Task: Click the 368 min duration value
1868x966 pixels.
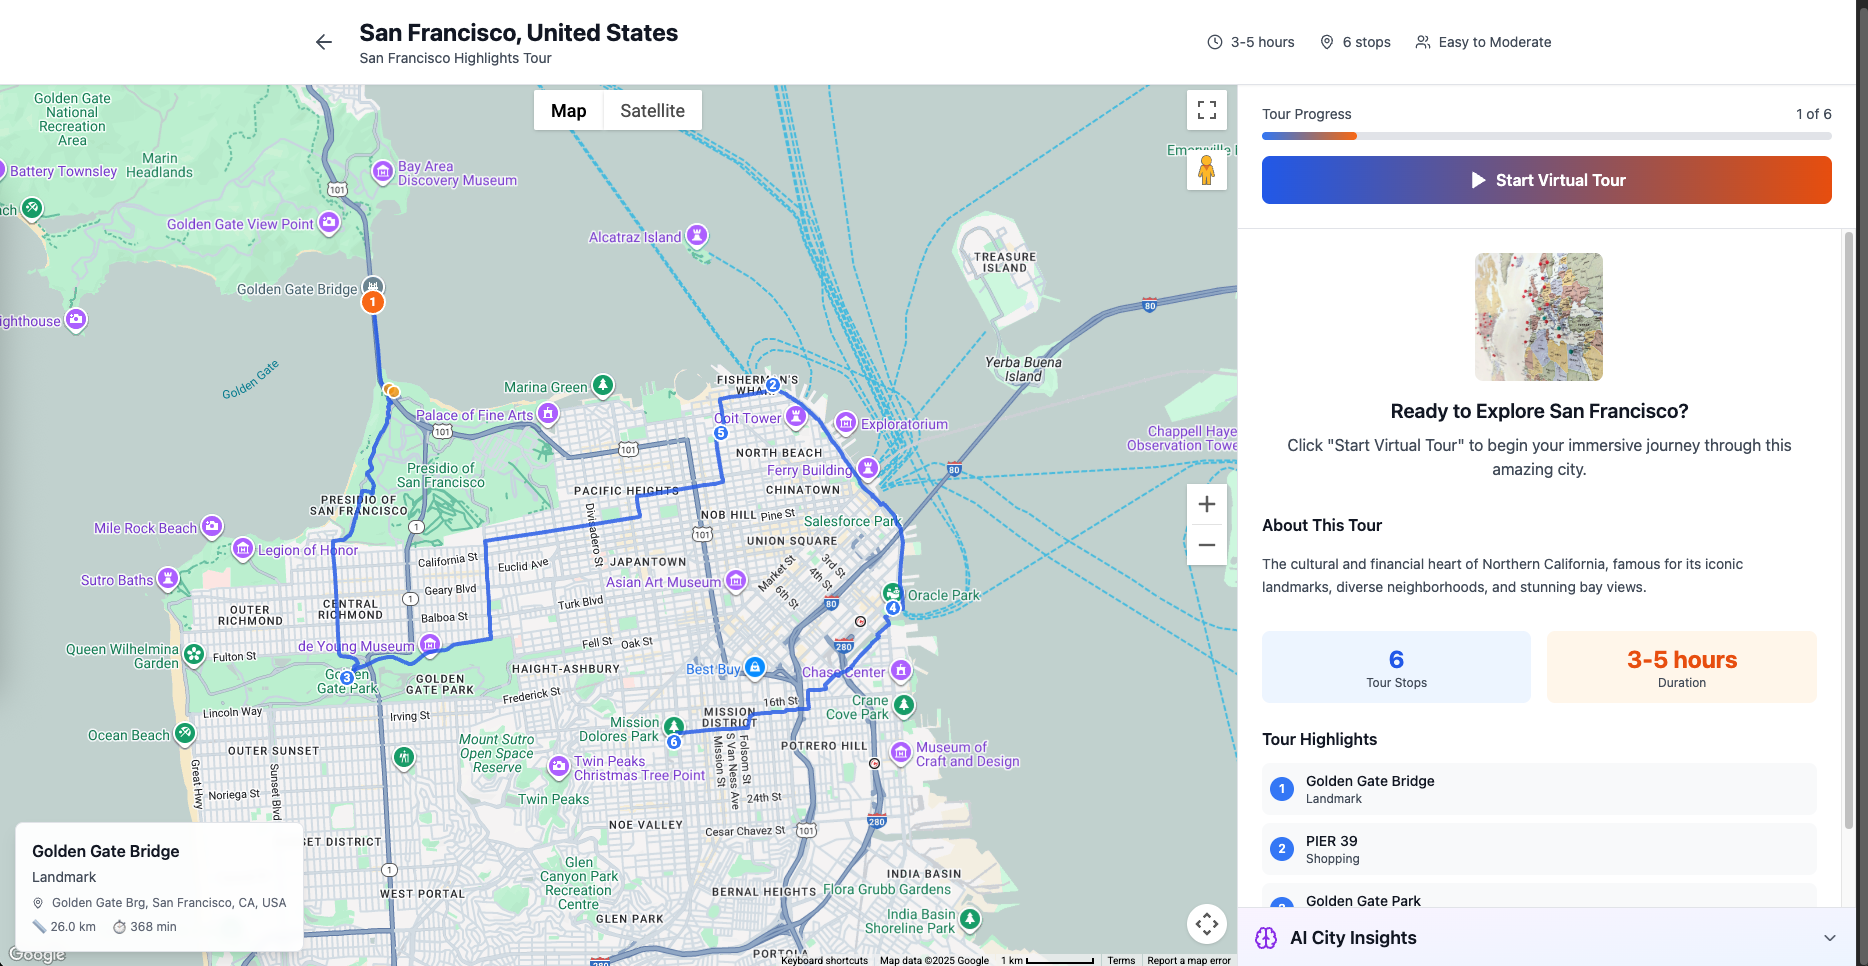Action: pyautogui.click(x=153, y=927)
